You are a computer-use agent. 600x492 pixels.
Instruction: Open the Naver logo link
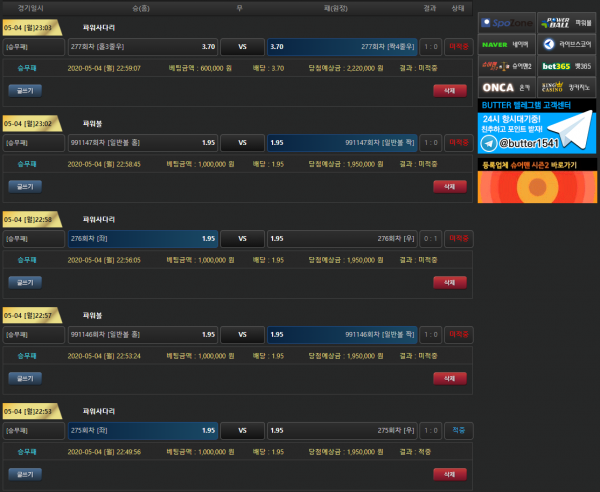(x=507, y=44)
